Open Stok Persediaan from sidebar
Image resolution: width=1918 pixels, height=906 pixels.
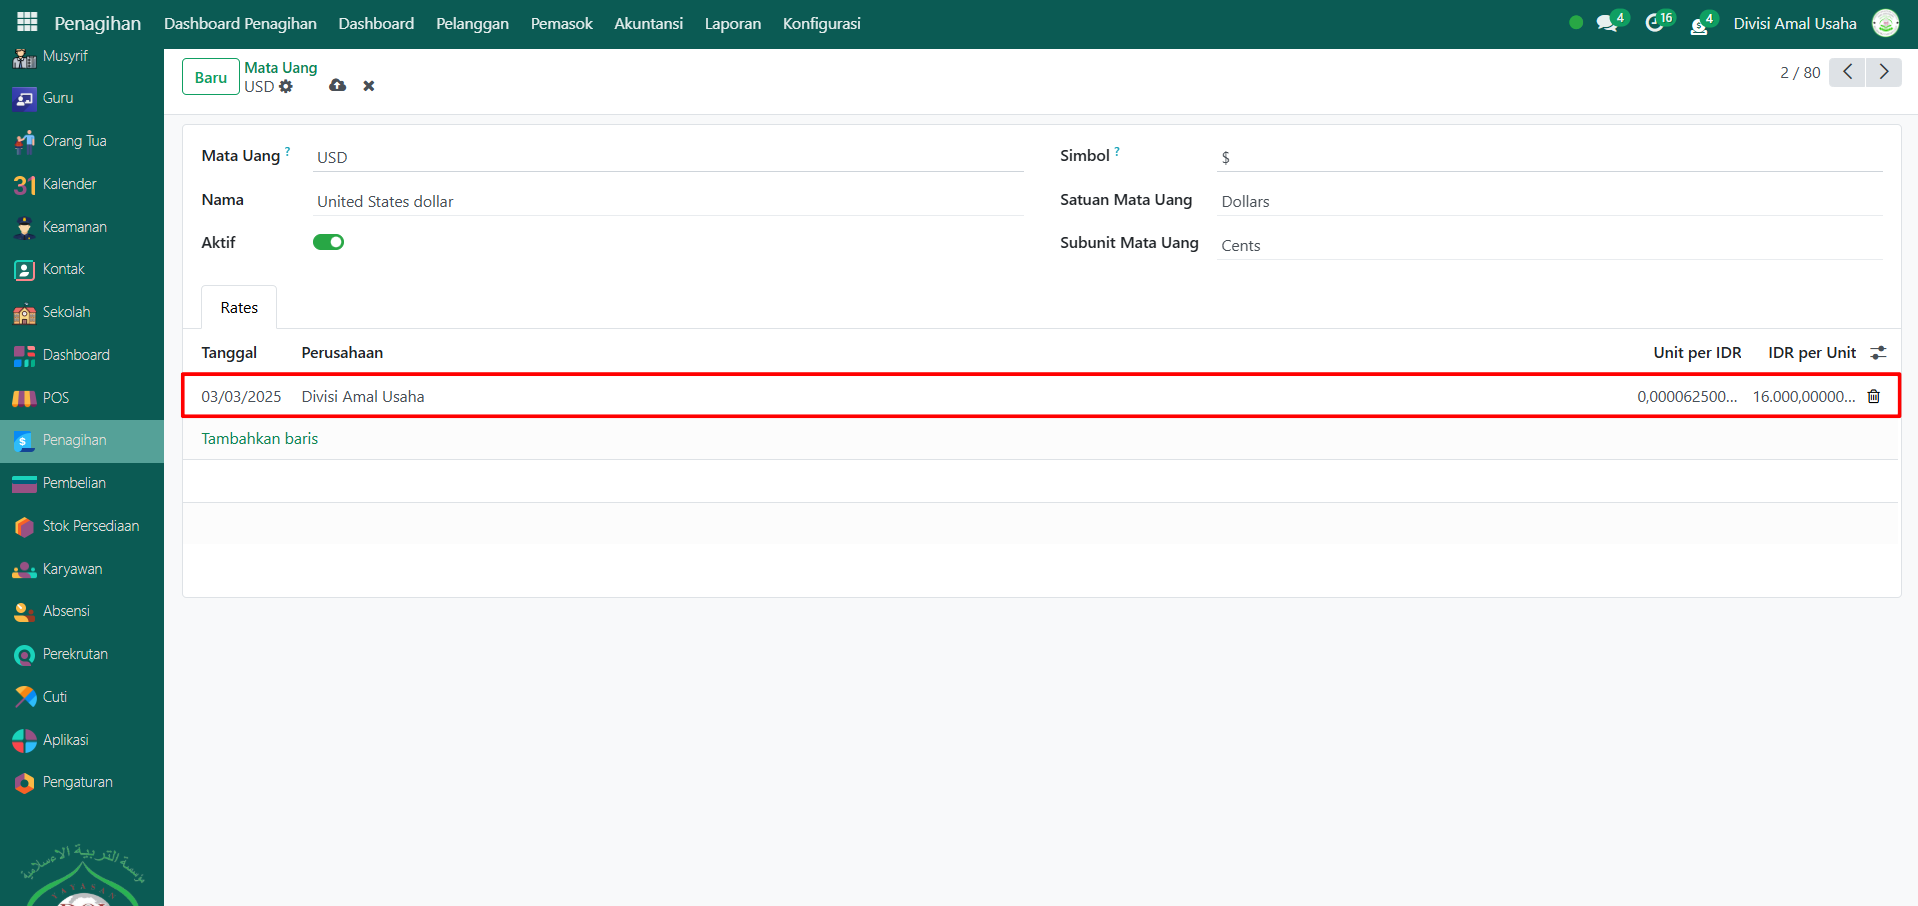pyautogui.click(x=90, y=526)
